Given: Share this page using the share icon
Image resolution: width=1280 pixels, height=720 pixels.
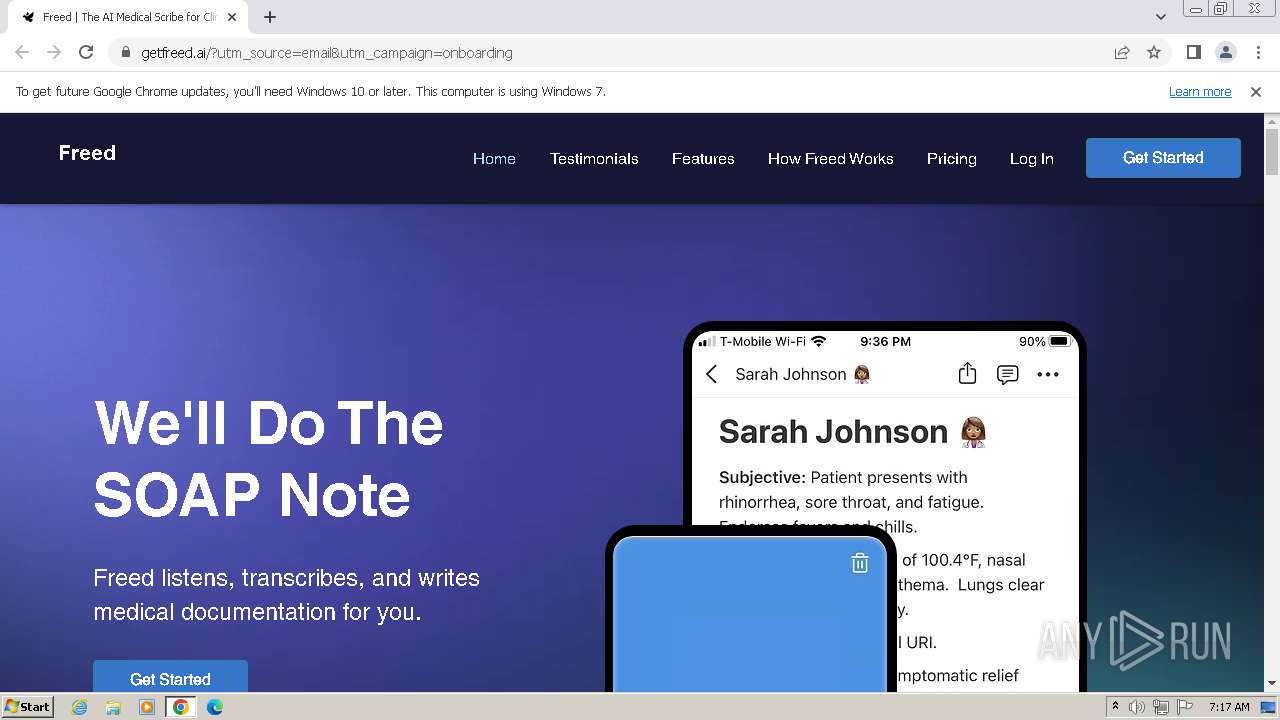Looking at the screenshot, I should point(1122,52).
